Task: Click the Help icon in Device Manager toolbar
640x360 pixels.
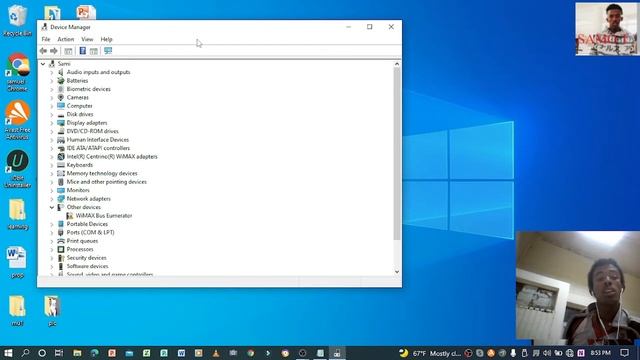Action: [x=82, y=51]
